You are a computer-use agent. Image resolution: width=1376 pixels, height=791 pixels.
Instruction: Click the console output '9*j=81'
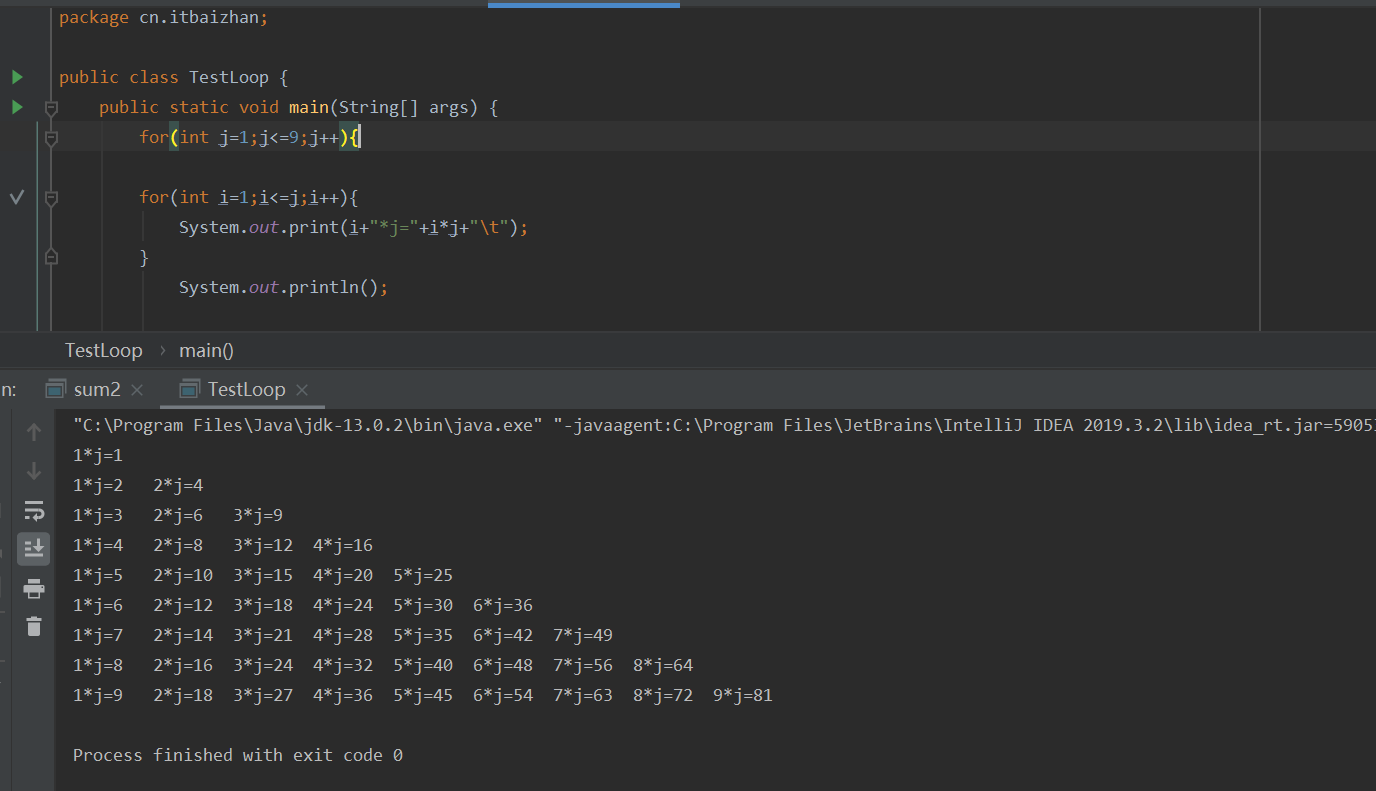[x=743, y=695]
